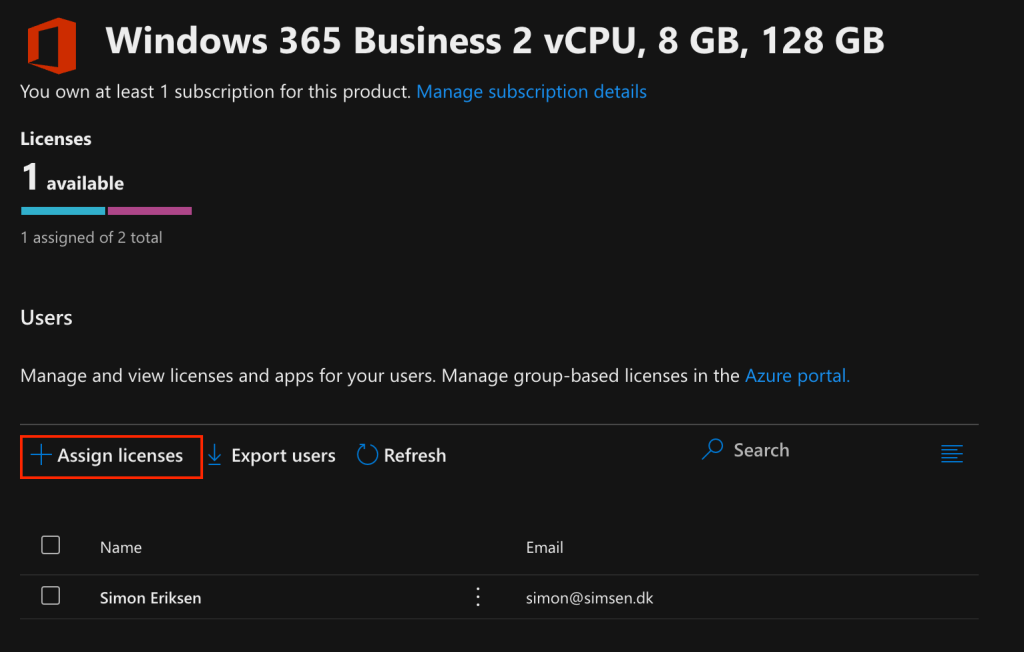
Task: Click the teal assigned segment of license bar
Action: (x=63, y=211)
